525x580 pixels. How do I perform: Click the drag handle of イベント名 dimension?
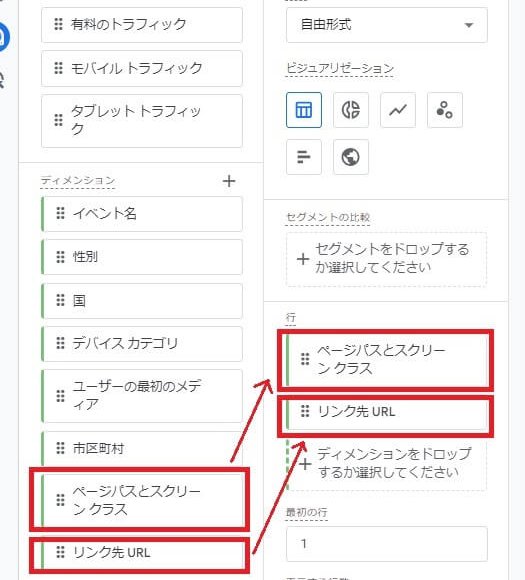(x=60, y=213)
